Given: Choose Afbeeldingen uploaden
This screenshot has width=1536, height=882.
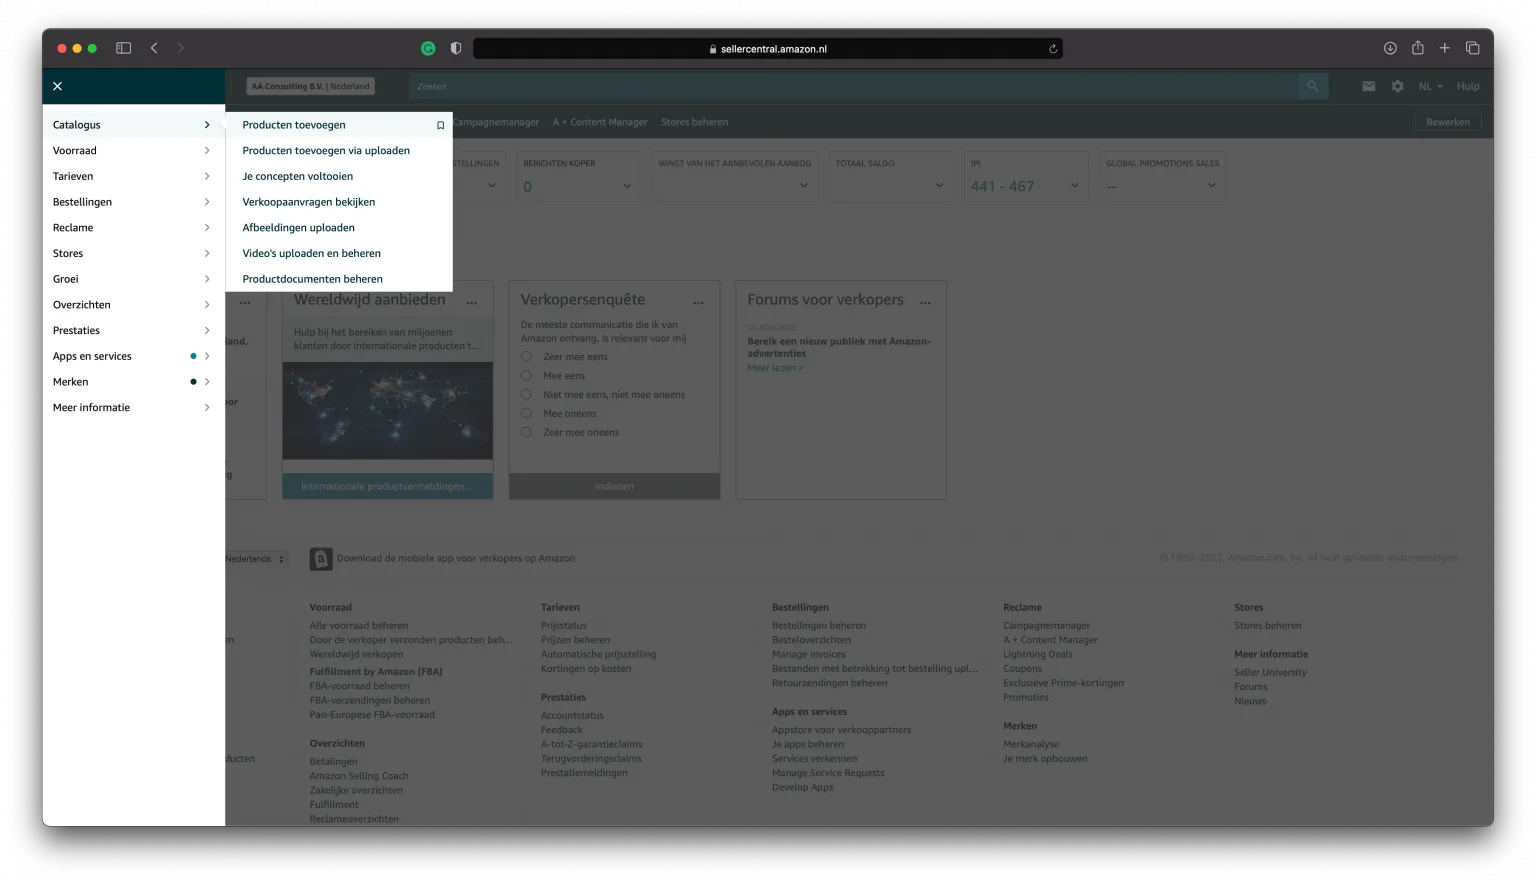Looking at the screenshot, I should click(298, 228).
